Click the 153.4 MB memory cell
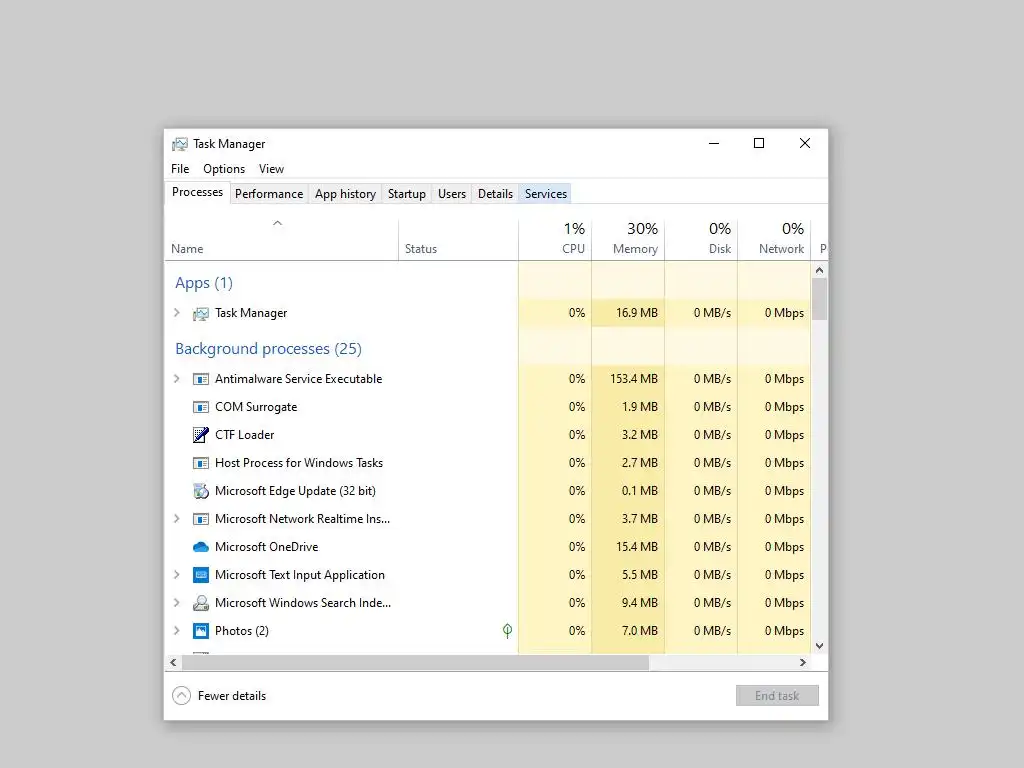1024x768 pixels. click(x=628, y=379)
